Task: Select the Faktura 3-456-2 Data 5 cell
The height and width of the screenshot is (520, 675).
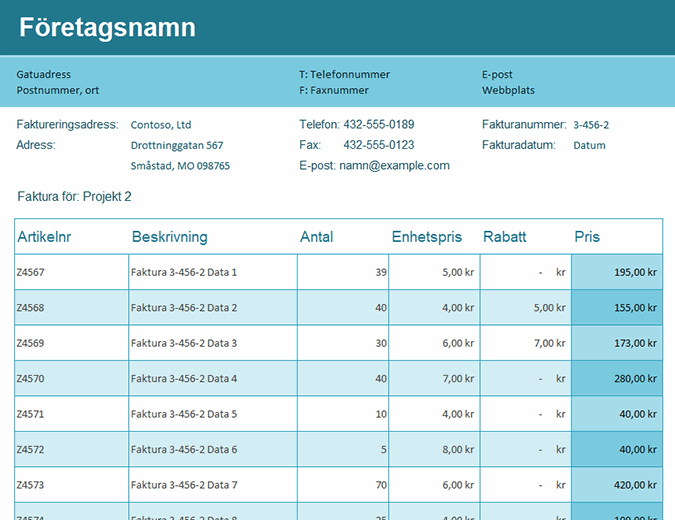Action: (184, 414)
